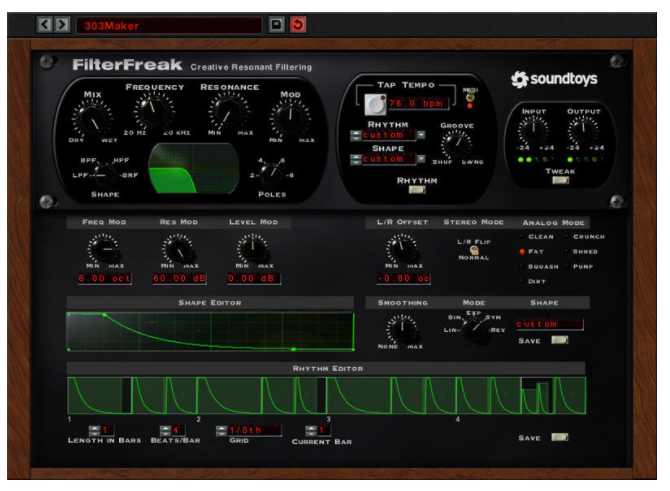The width and height of the screenshot is (670, 491).
Task: Click the Level Mod knob
Action: [x=253, y=249]
